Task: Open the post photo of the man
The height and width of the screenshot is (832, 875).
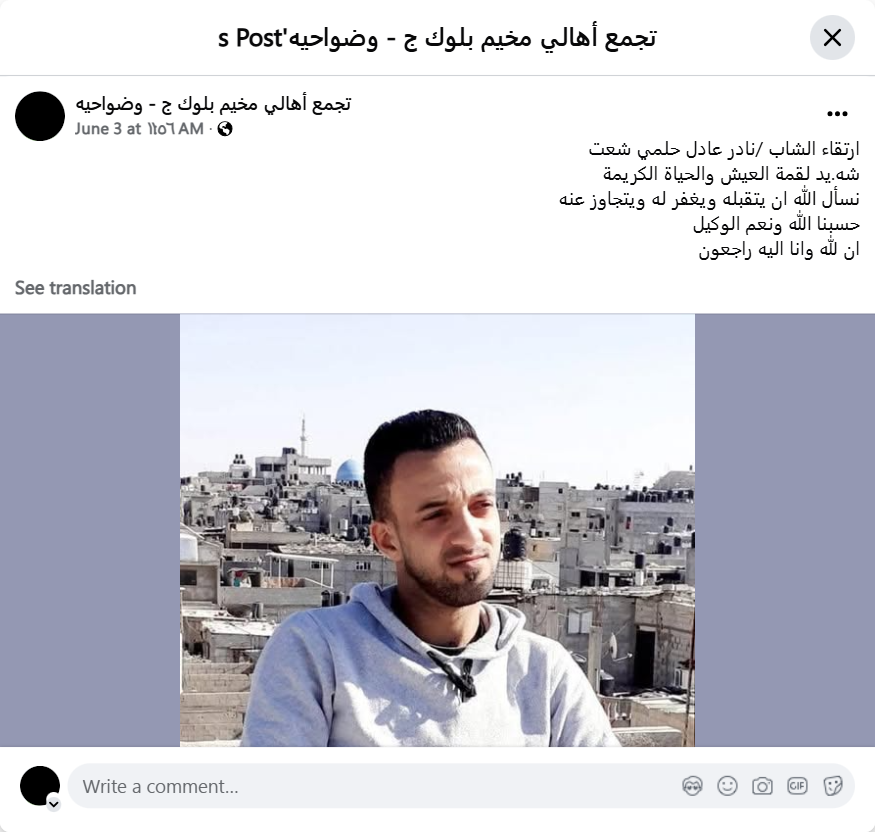Action: point(437,530)
